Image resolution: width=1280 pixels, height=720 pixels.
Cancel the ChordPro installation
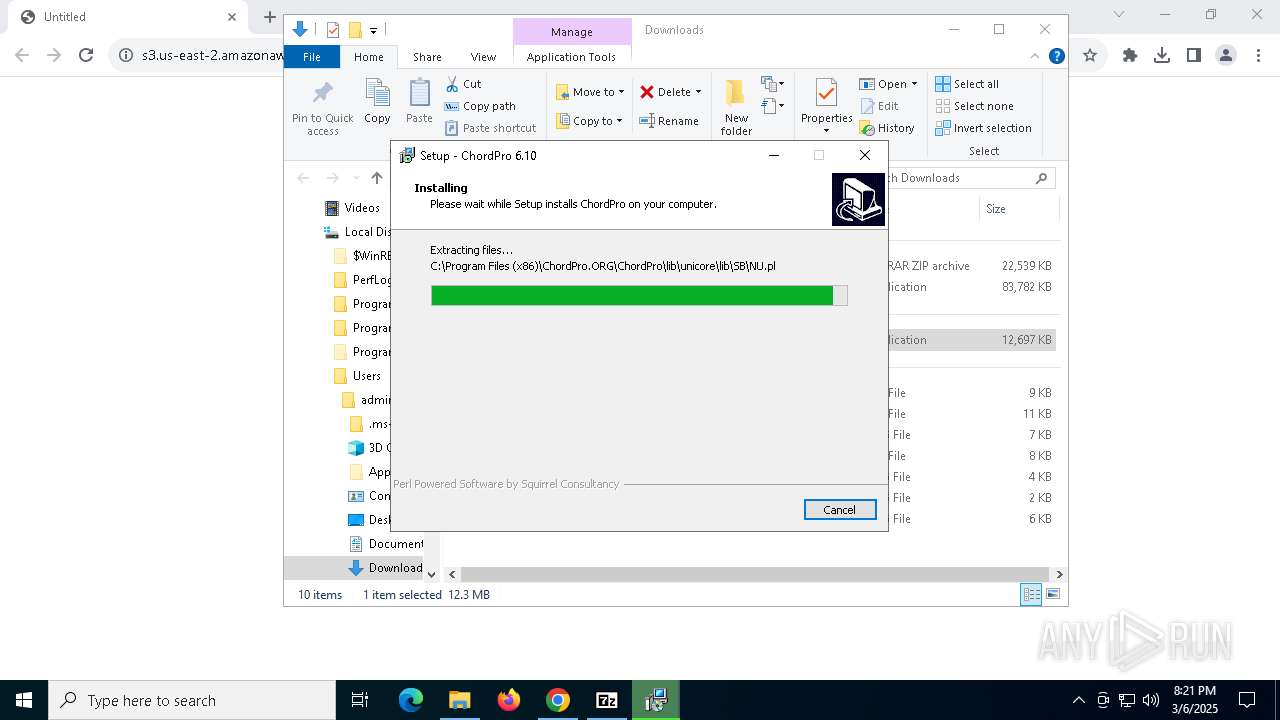coord(840,509)
